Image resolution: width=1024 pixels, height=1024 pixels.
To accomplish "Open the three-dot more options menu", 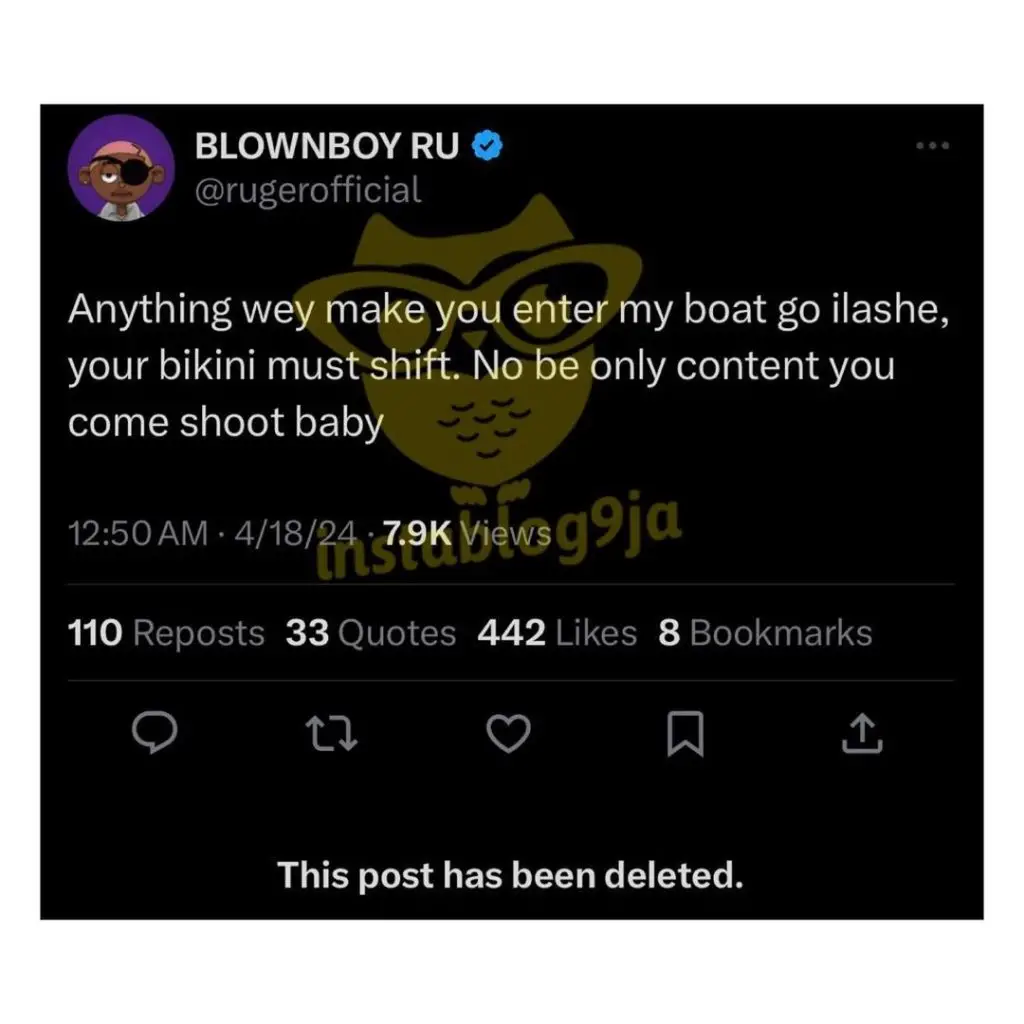I will pos(933,145).
